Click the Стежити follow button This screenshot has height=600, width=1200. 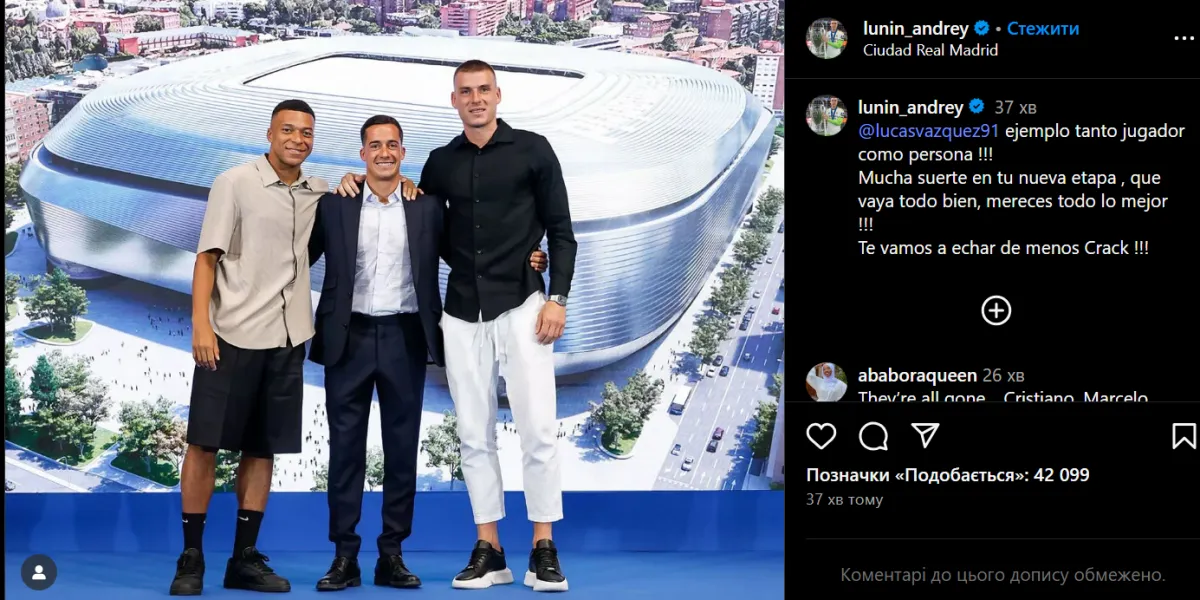coord(1043,28)
